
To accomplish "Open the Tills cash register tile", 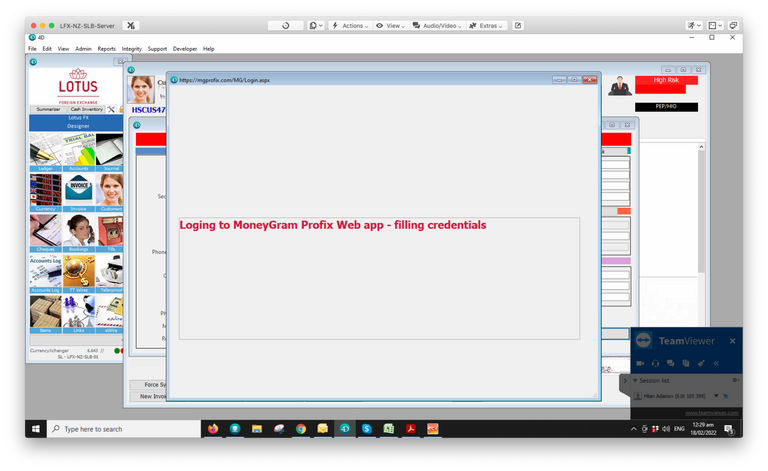I will point(109,233).
